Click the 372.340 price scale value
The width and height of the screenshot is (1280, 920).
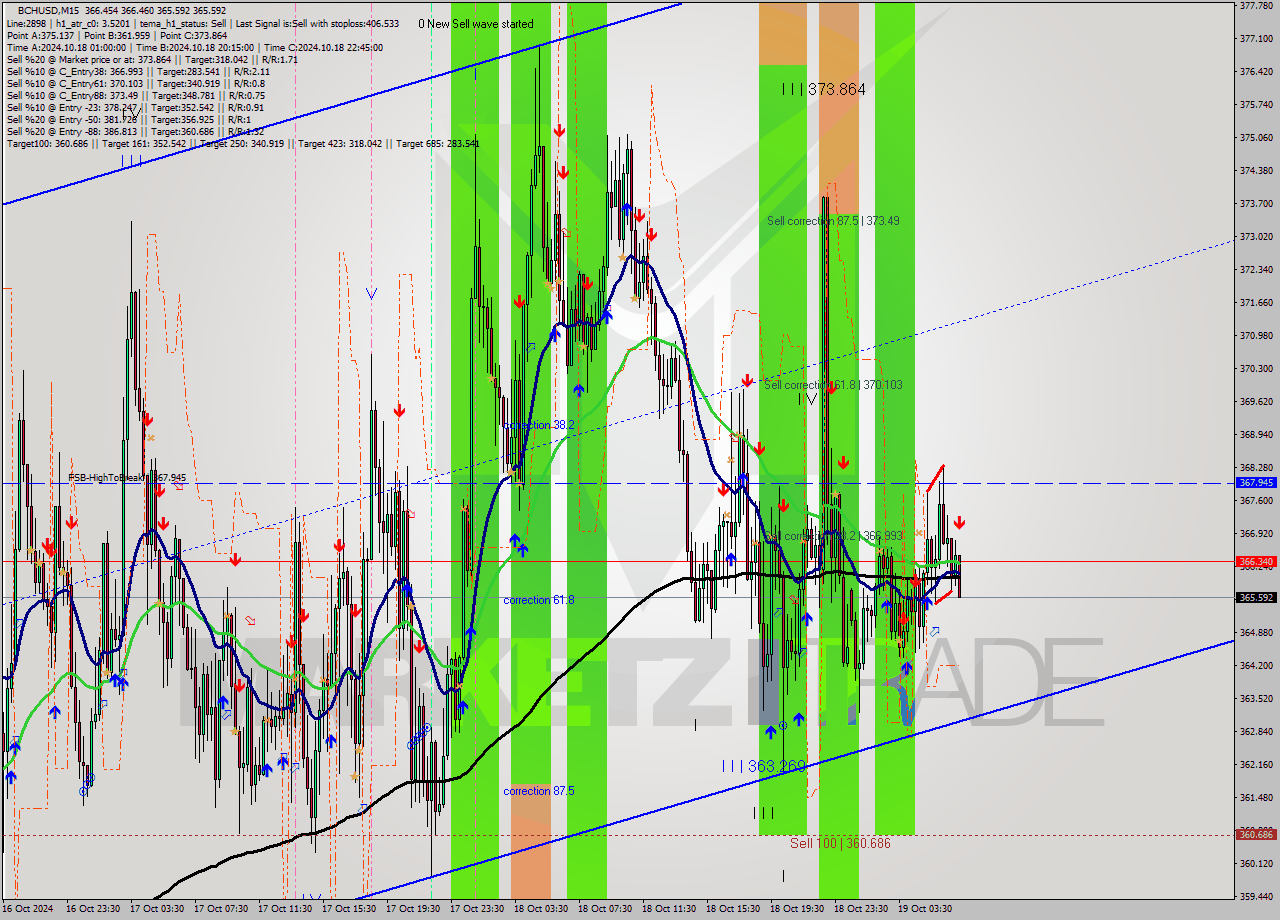click(1256, 269)
